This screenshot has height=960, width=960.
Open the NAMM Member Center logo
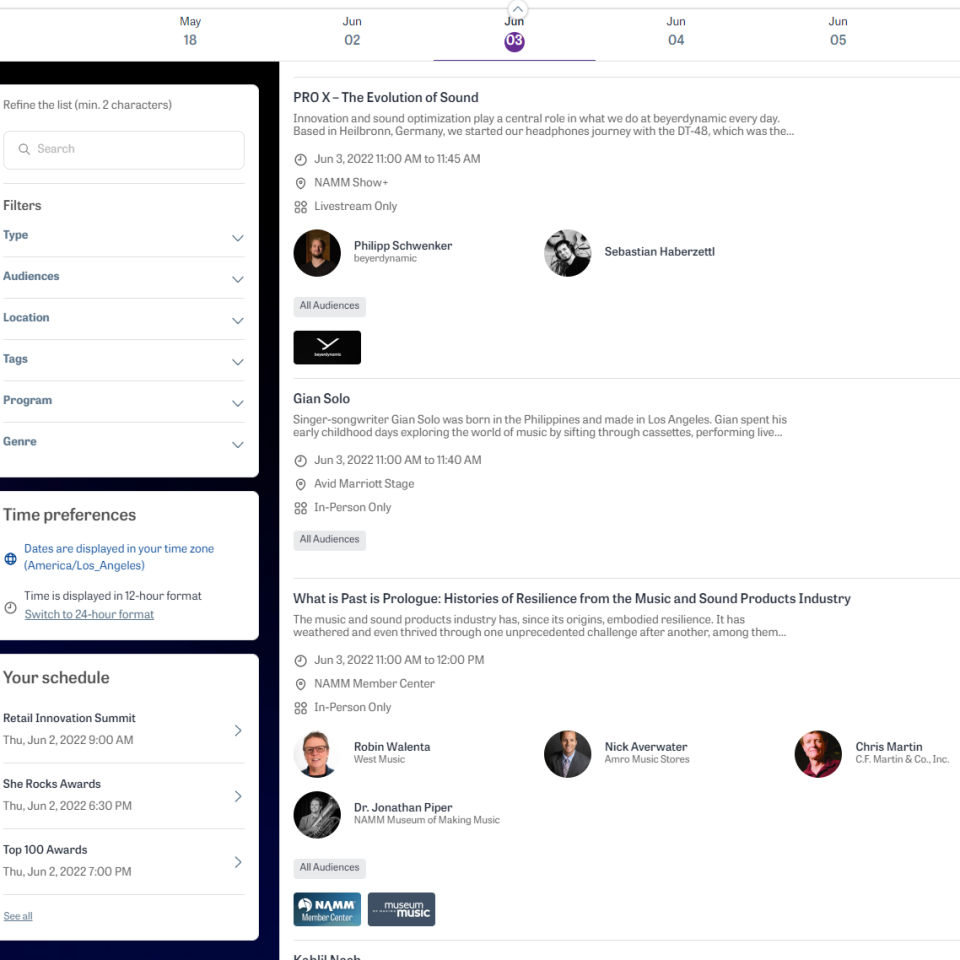(x=327, y=909)
